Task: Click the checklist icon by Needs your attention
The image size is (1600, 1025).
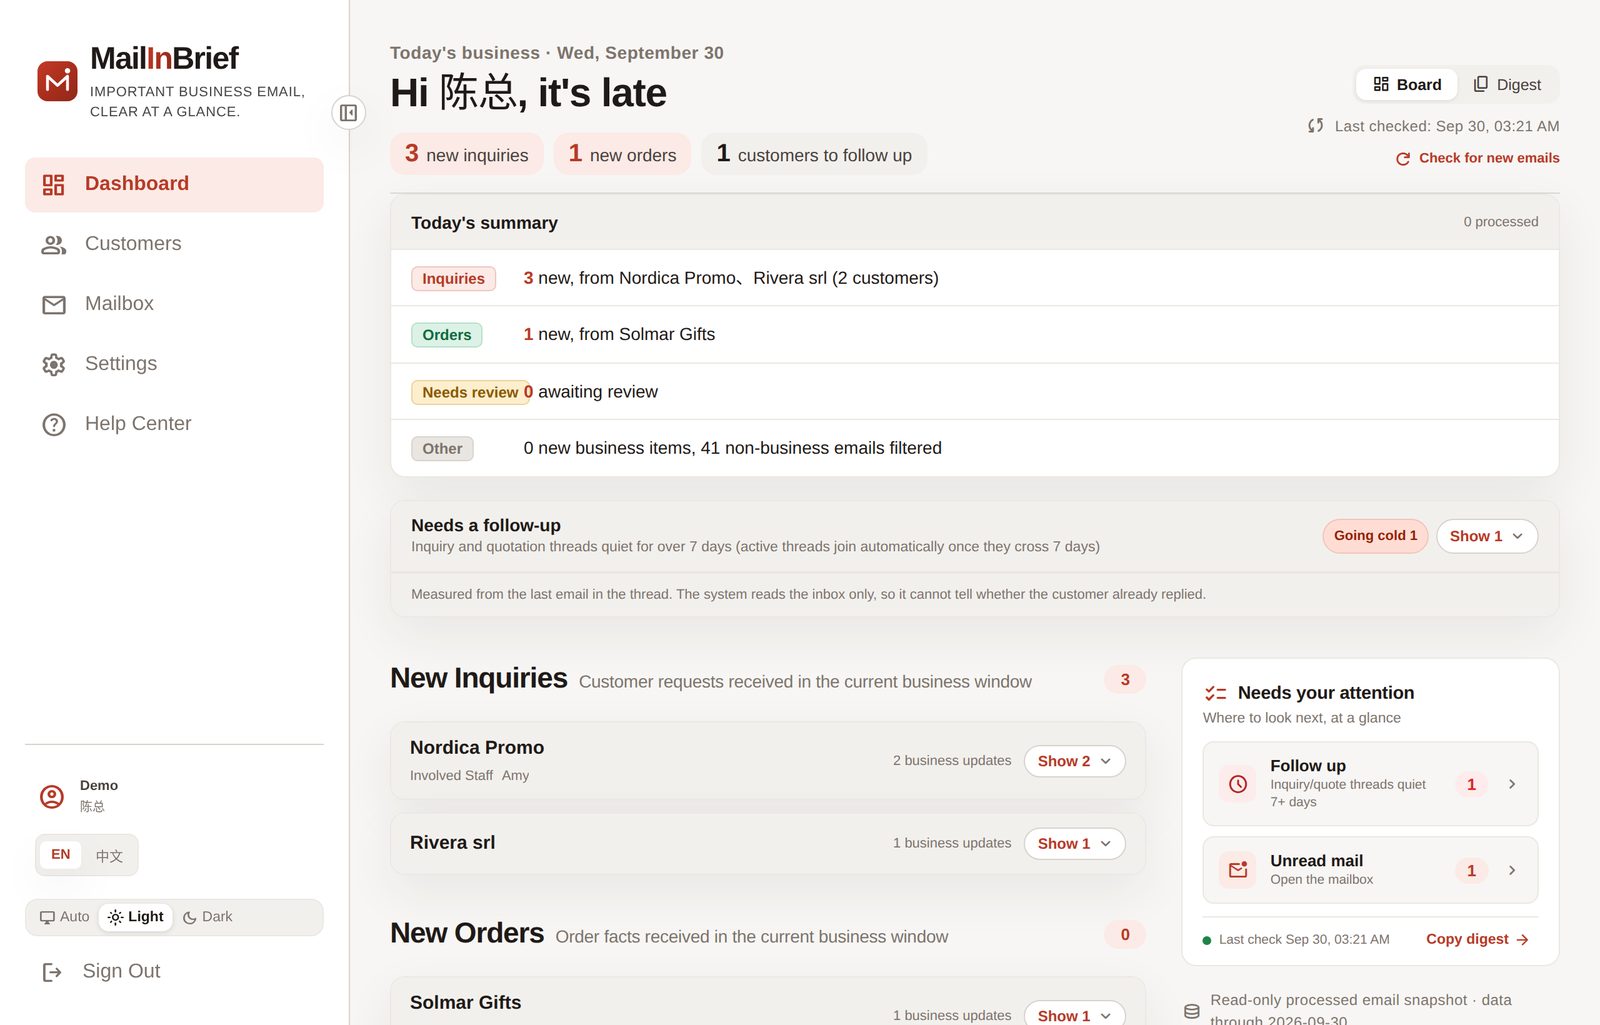Action: coord(1216,693)
